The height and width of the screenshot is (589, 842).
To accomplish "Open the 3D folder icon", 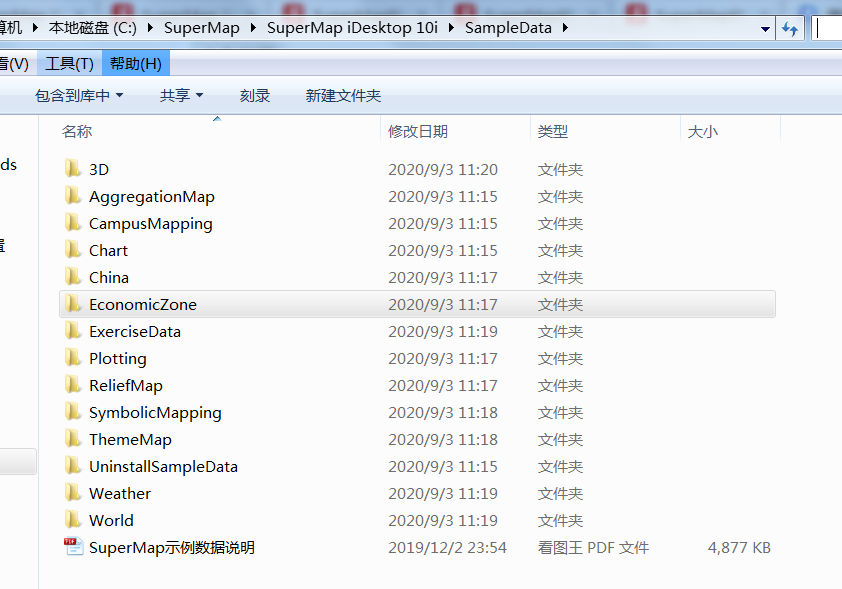I will [72, 169].
